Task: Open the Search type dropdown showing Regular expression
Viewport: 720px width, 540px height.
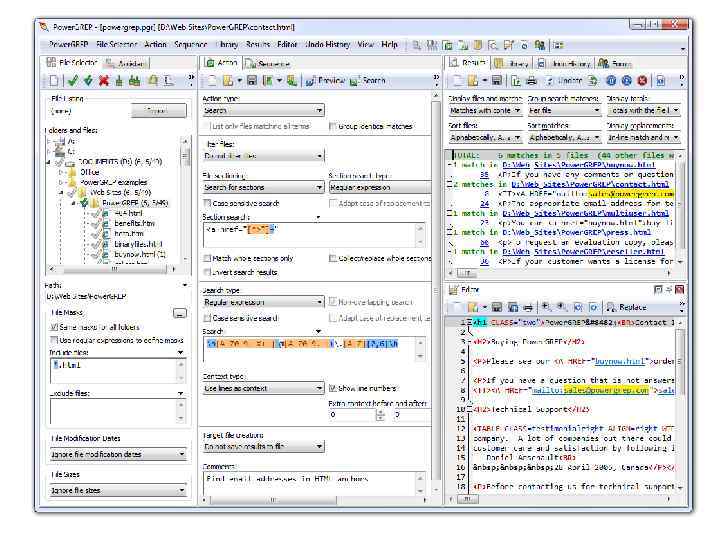Action: pyautogui.click(x=264, y=302)
